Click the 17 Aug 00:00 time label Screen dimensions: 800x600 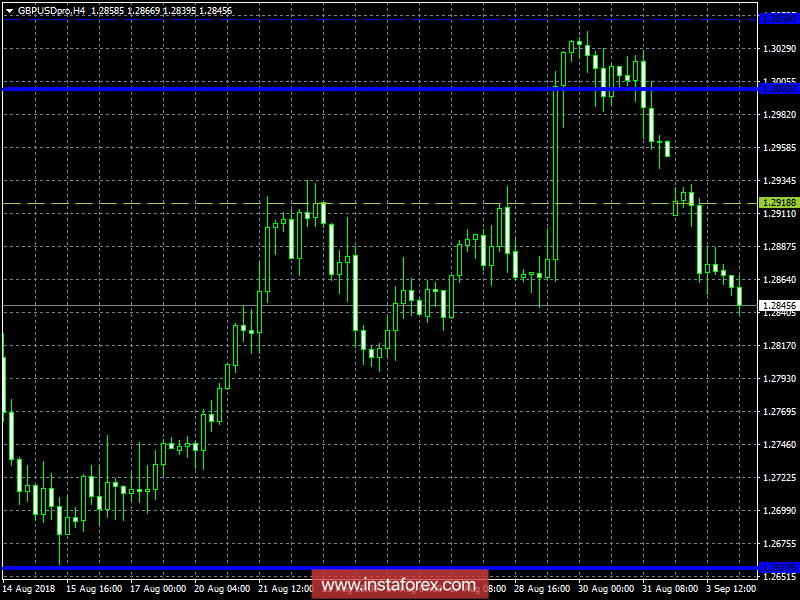tap(158, 589)
